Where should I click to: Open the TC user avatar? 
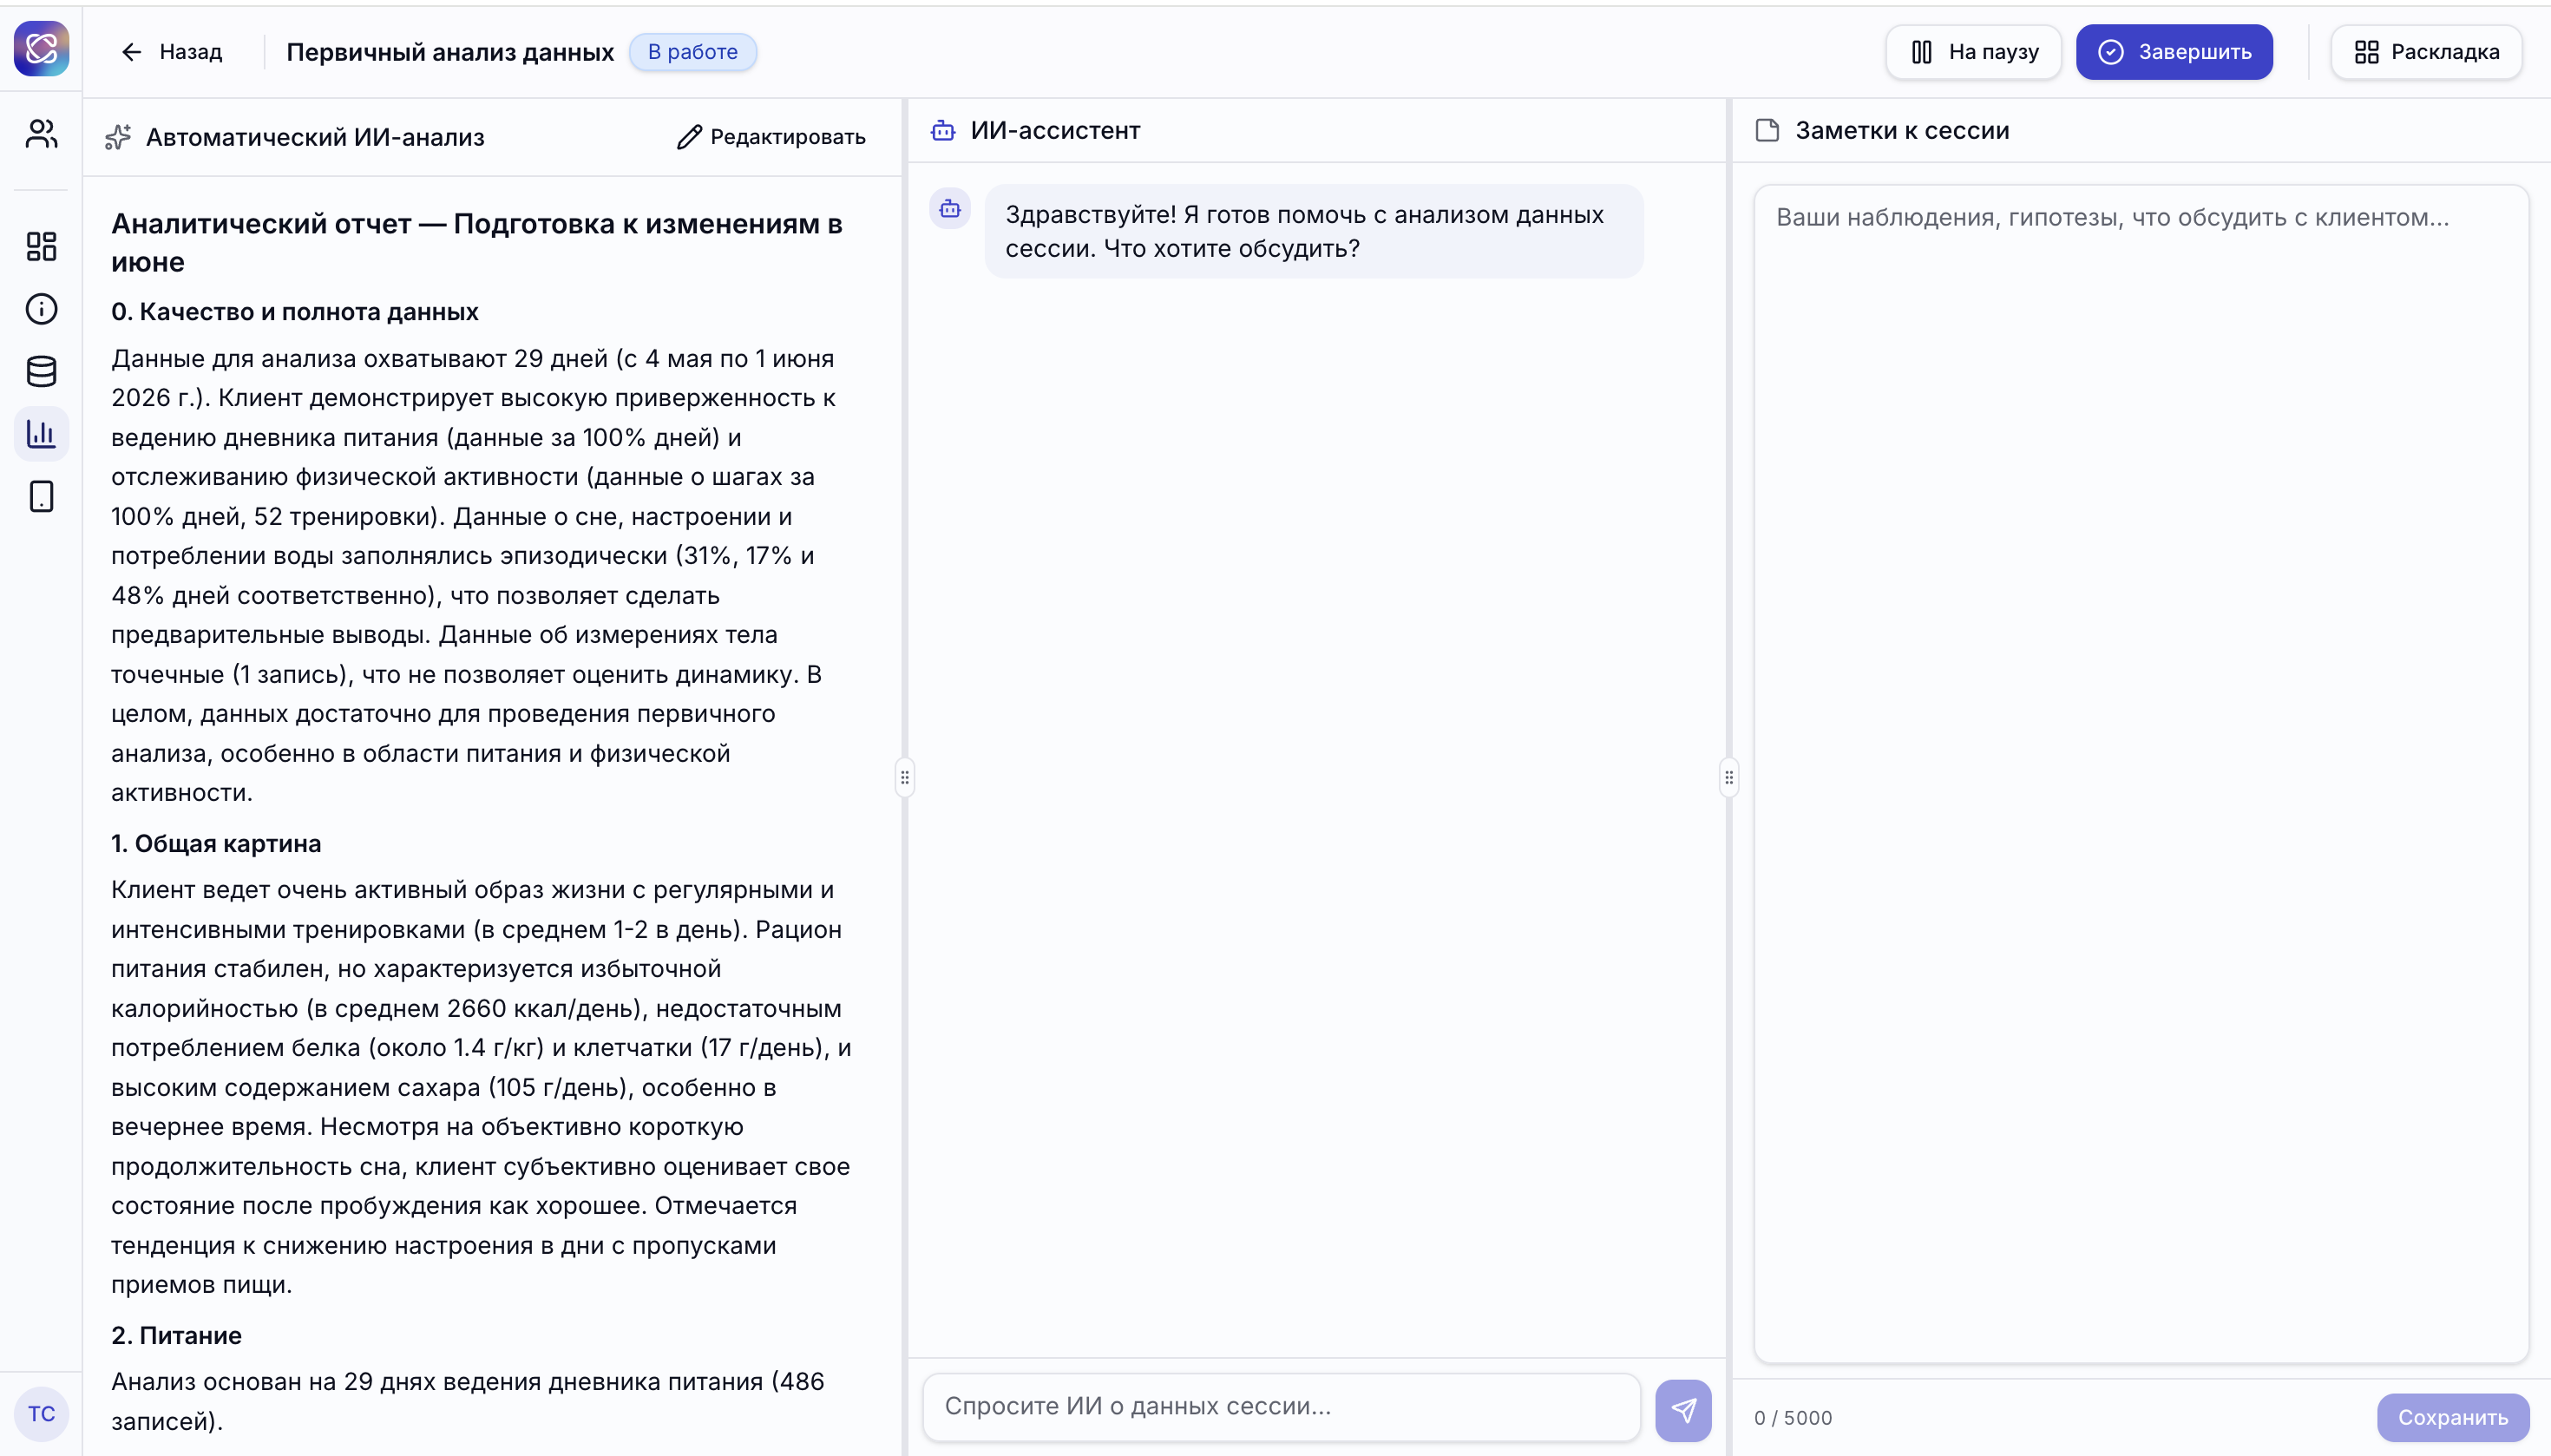click(41, 1413)
